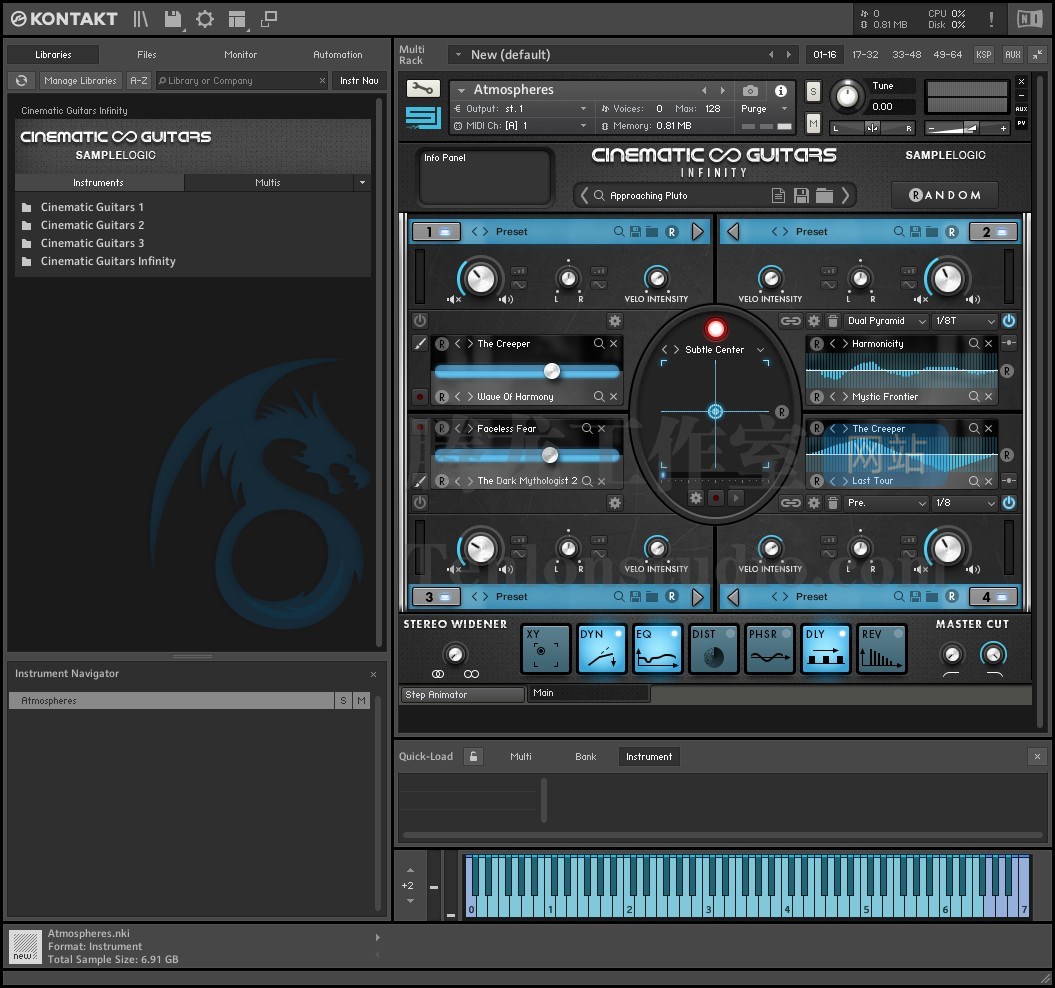Image resolution: width=1055 pixels, height=988 pixels.
Task: Select Multis tab in library
Action: [268, 182]
